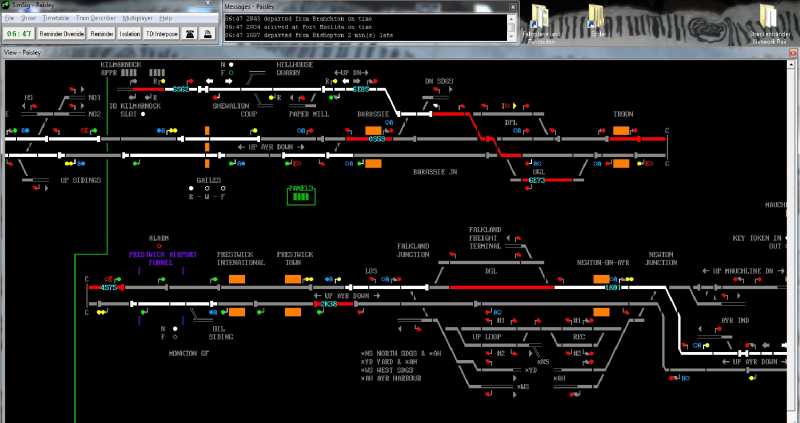Click the first Kilmarnock APPR block indicator
The height and width of the screenshot is (423, 800).
[129, 73]
